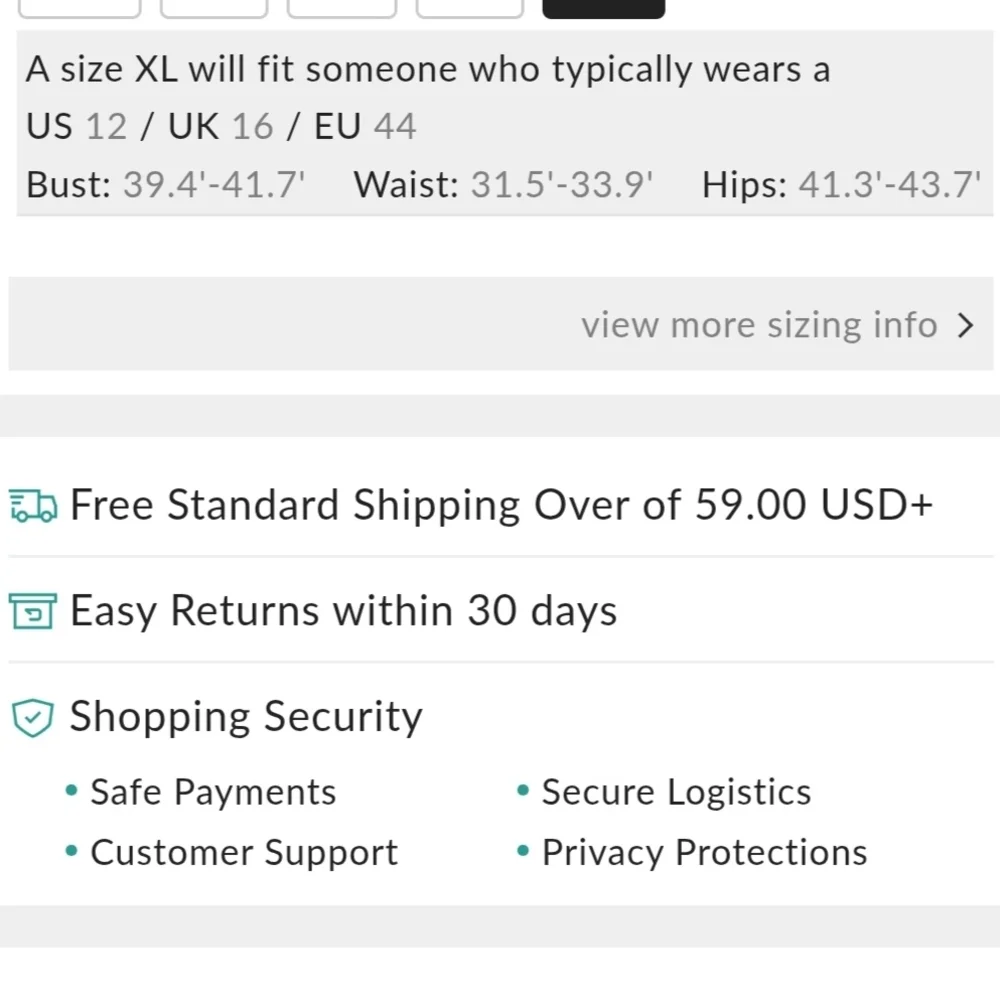The width and height of the screenshot is (1000, 1000).
Task: Expand the Shopping Security section heading
Action: click(x=246, y=717)
